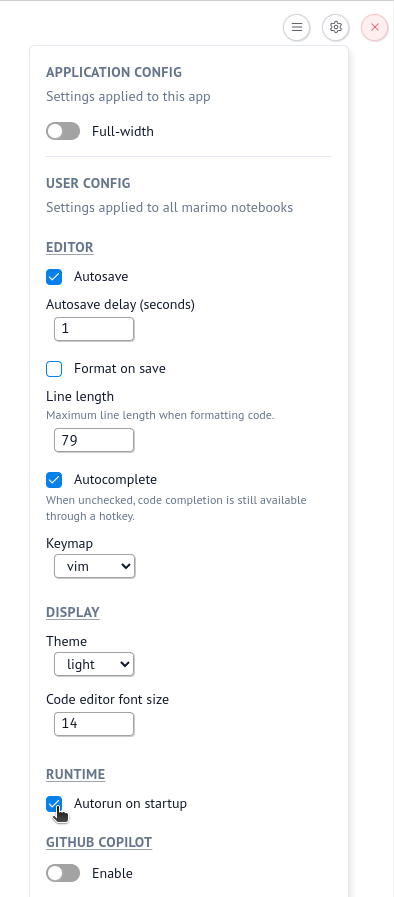
Task: Enable the GitHub Copilot toggle
Action: (63, 874)
